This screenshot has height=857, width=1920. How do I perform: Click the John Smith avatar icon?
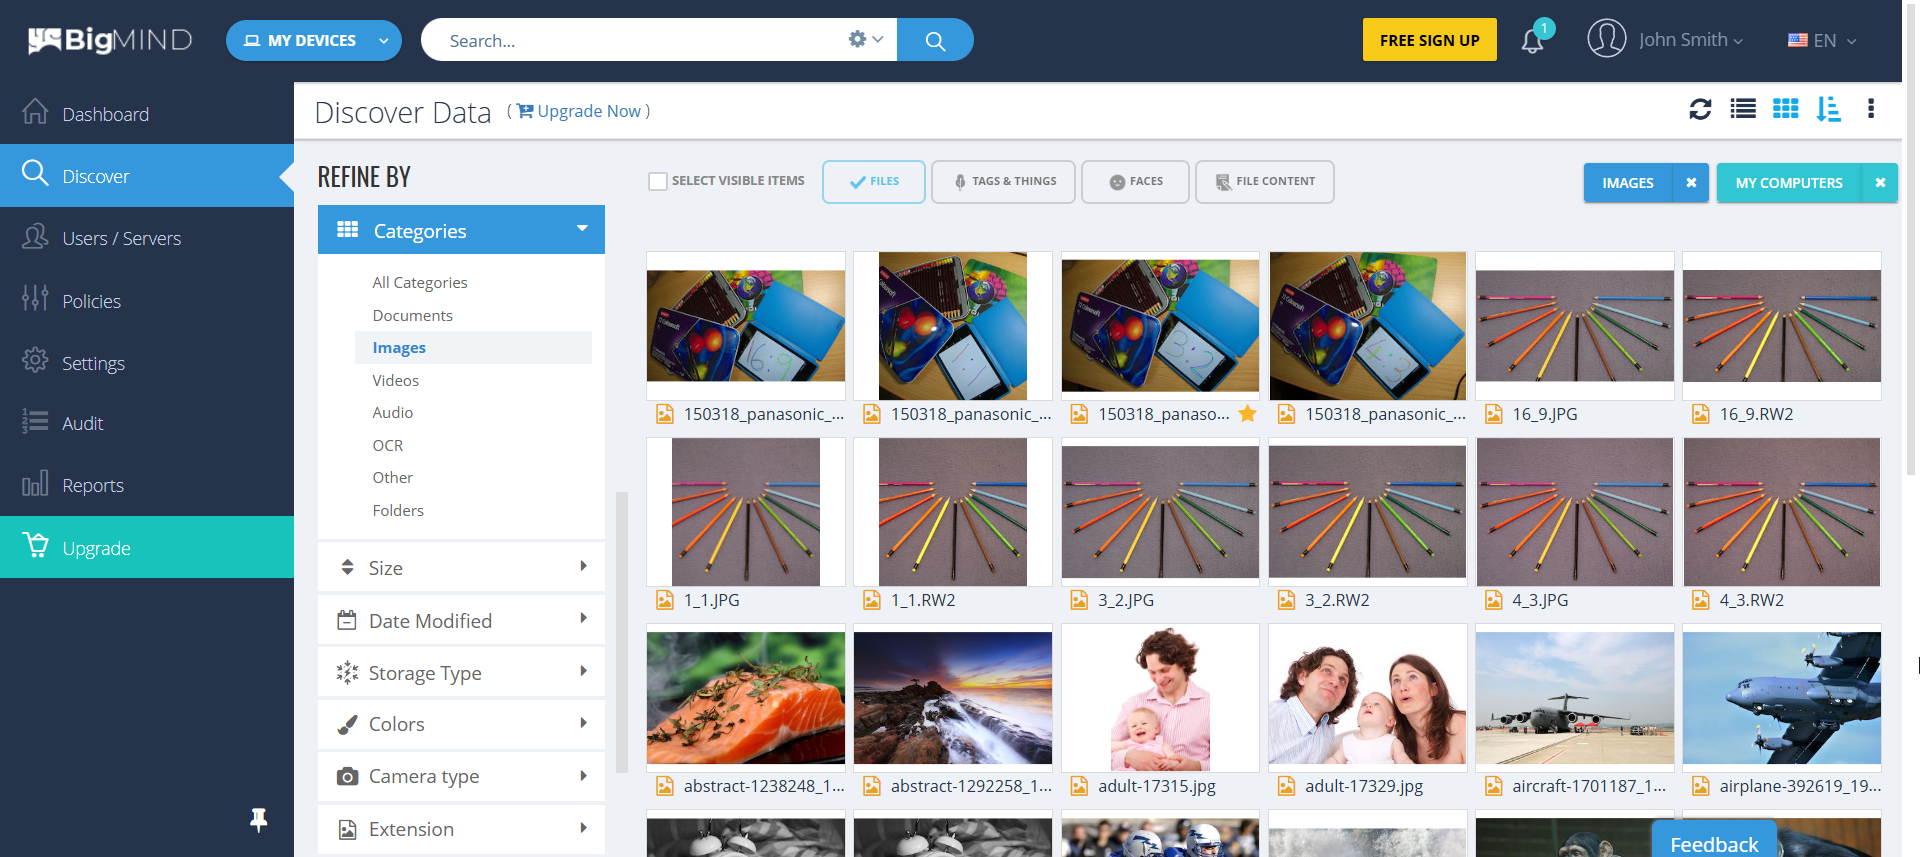point(1606,39)
